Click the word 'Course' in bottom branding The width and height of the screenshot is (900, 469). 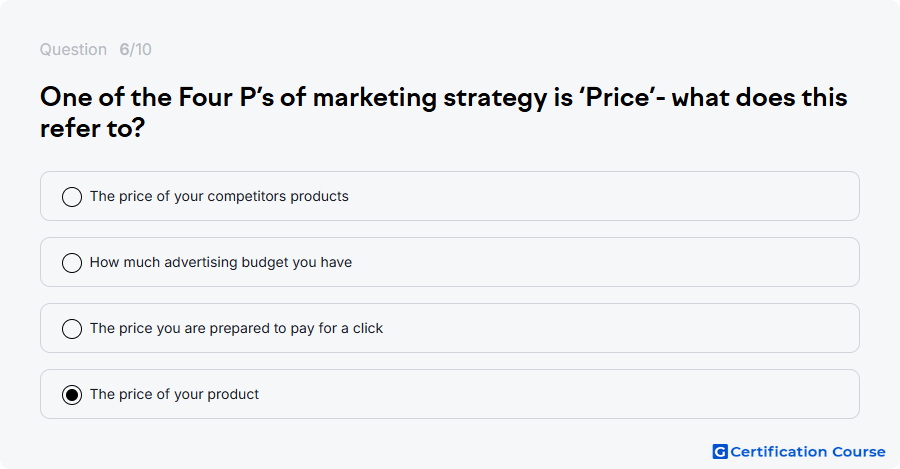[859, 452]
